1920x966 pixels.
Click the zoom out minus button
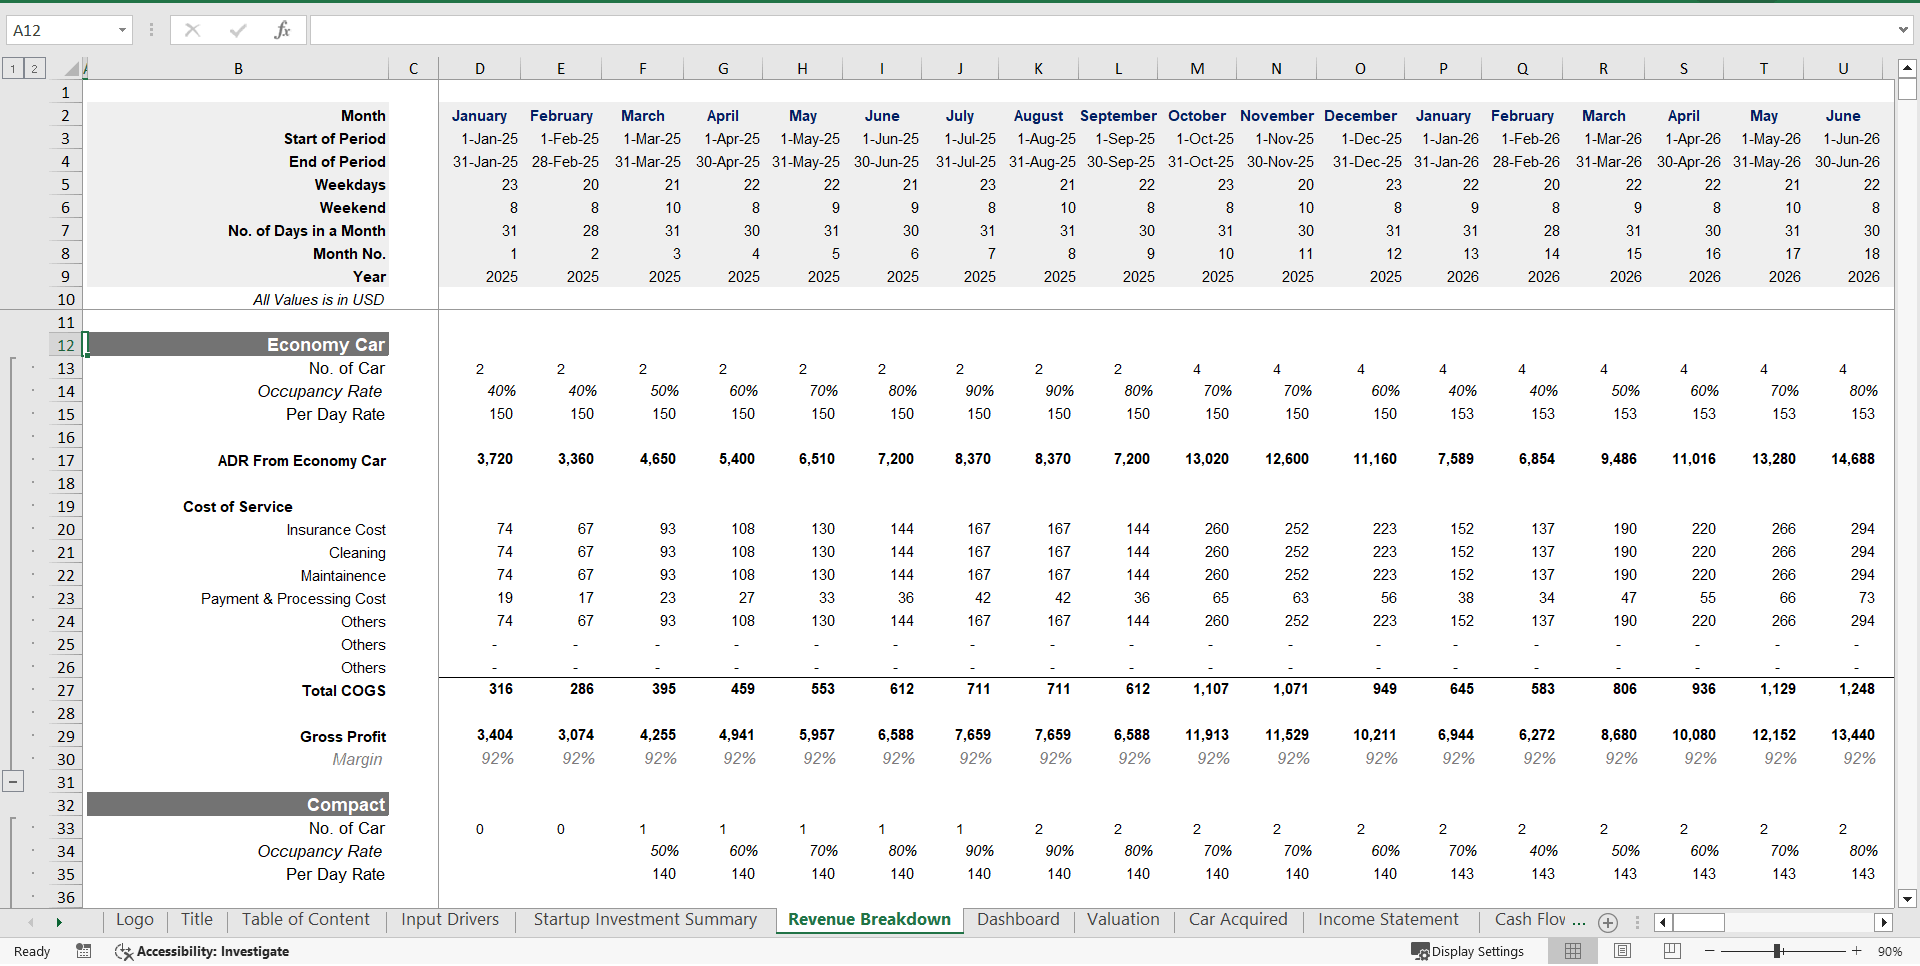pos(1709,951)
